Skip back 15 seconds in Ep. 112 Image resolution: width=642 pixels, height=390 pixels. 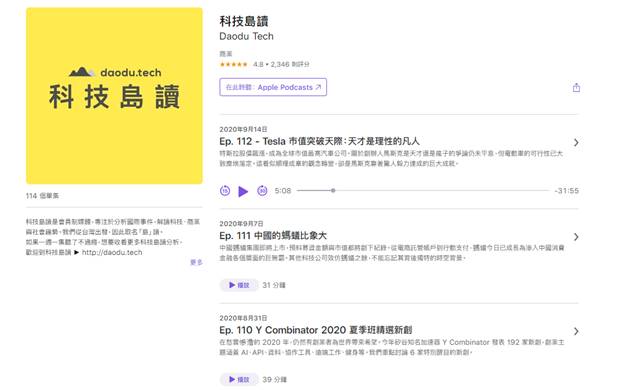pos(225,191)
